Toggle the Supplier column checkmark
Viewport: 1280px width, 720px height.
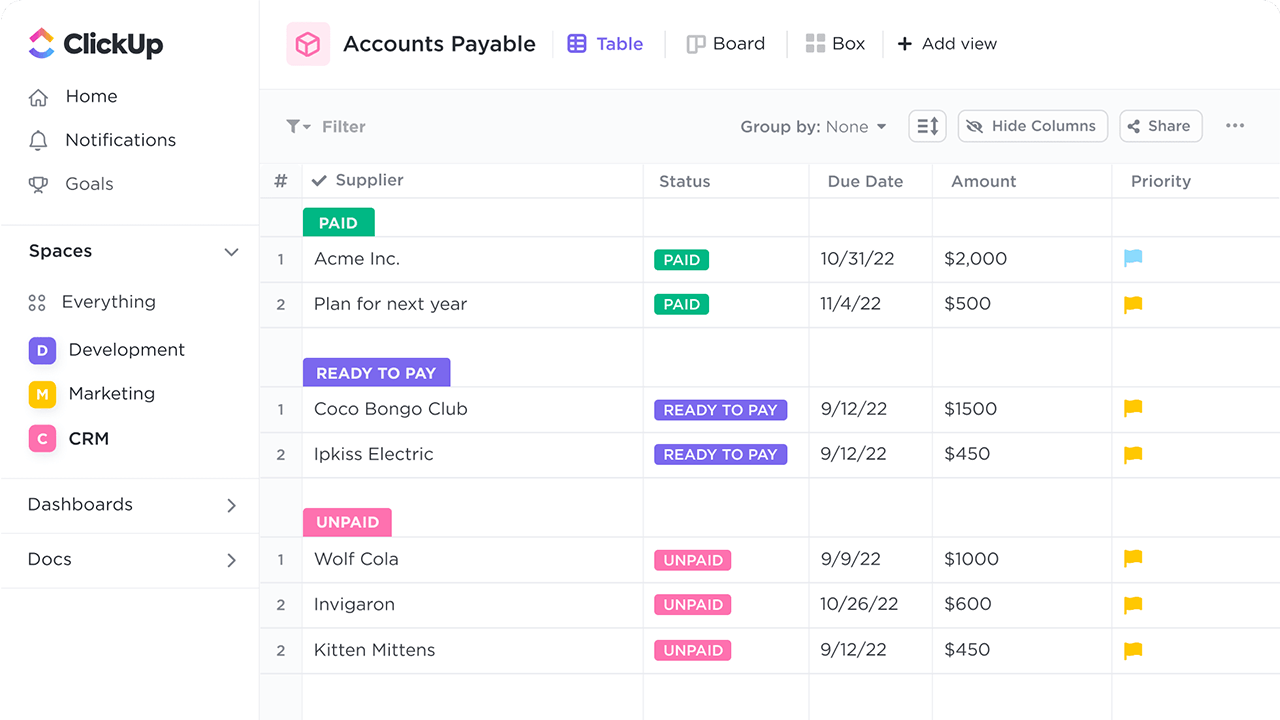tap(320, 181)
